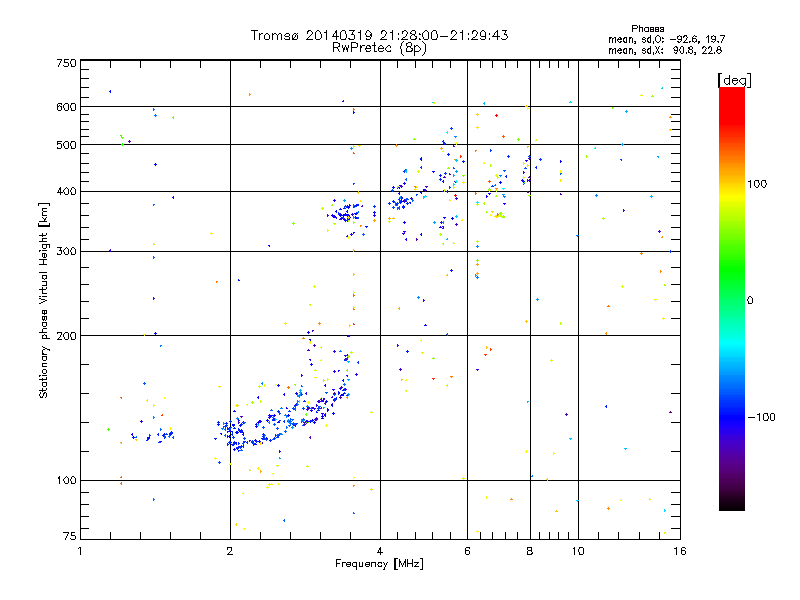Viewport: 800px width, 600px height.
Task: Click the x-axis '4' tick label
Action: click(380, 551)
